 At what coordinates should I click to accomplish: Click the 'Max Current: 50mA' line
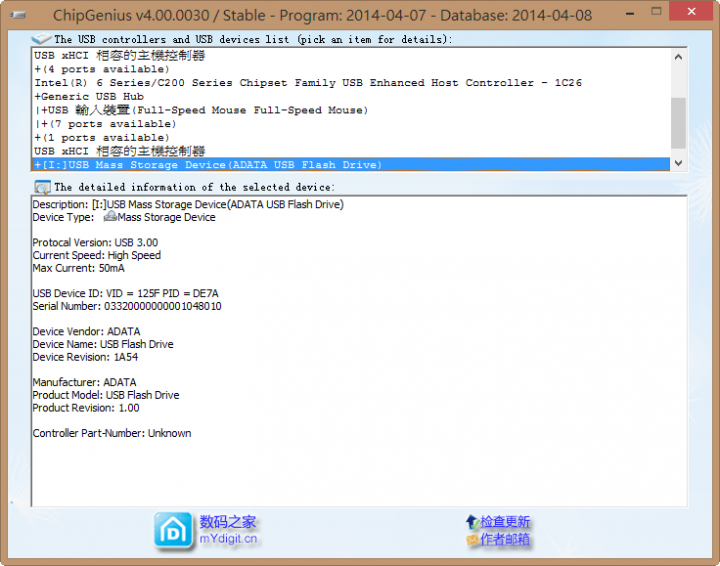point(79,268)
